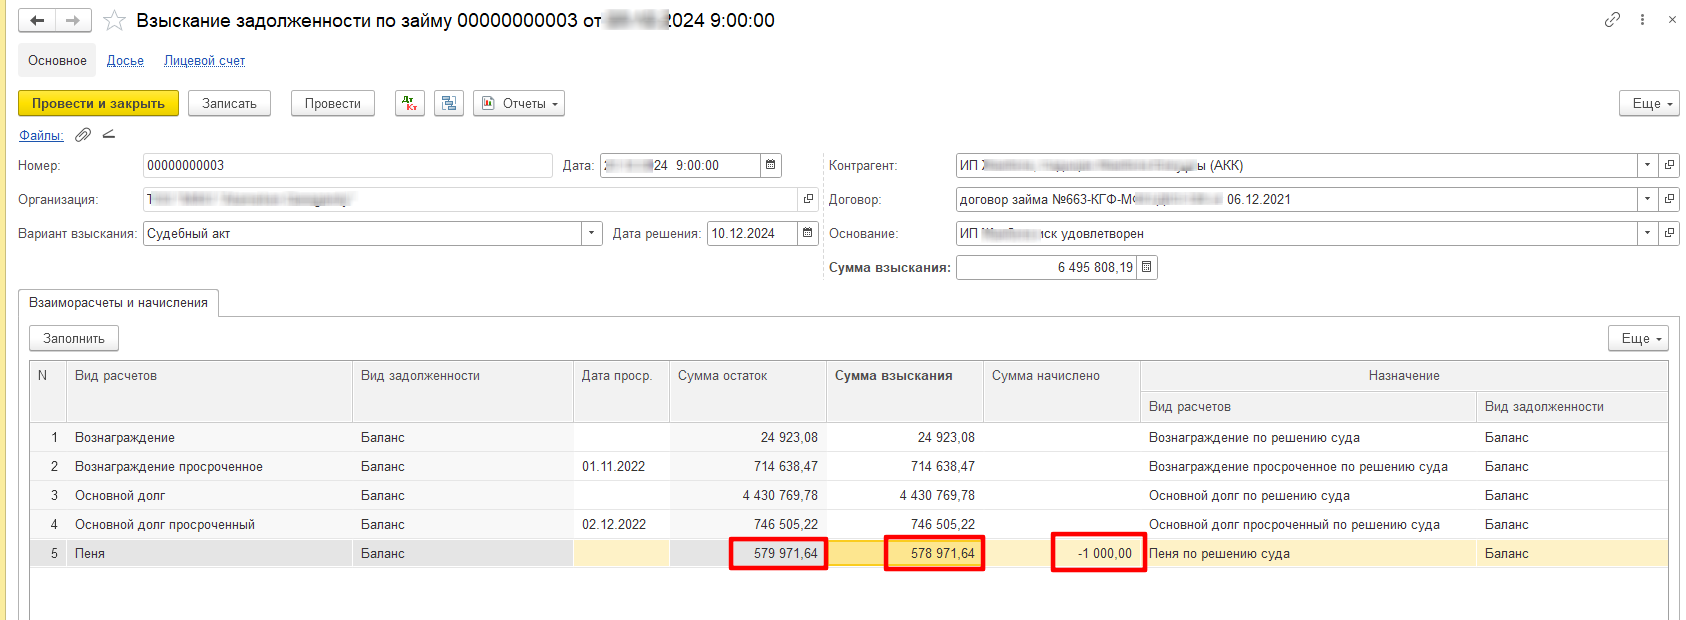Open the Файлы link
Viewport: 1686px width, 620px height.
[41, 135]
